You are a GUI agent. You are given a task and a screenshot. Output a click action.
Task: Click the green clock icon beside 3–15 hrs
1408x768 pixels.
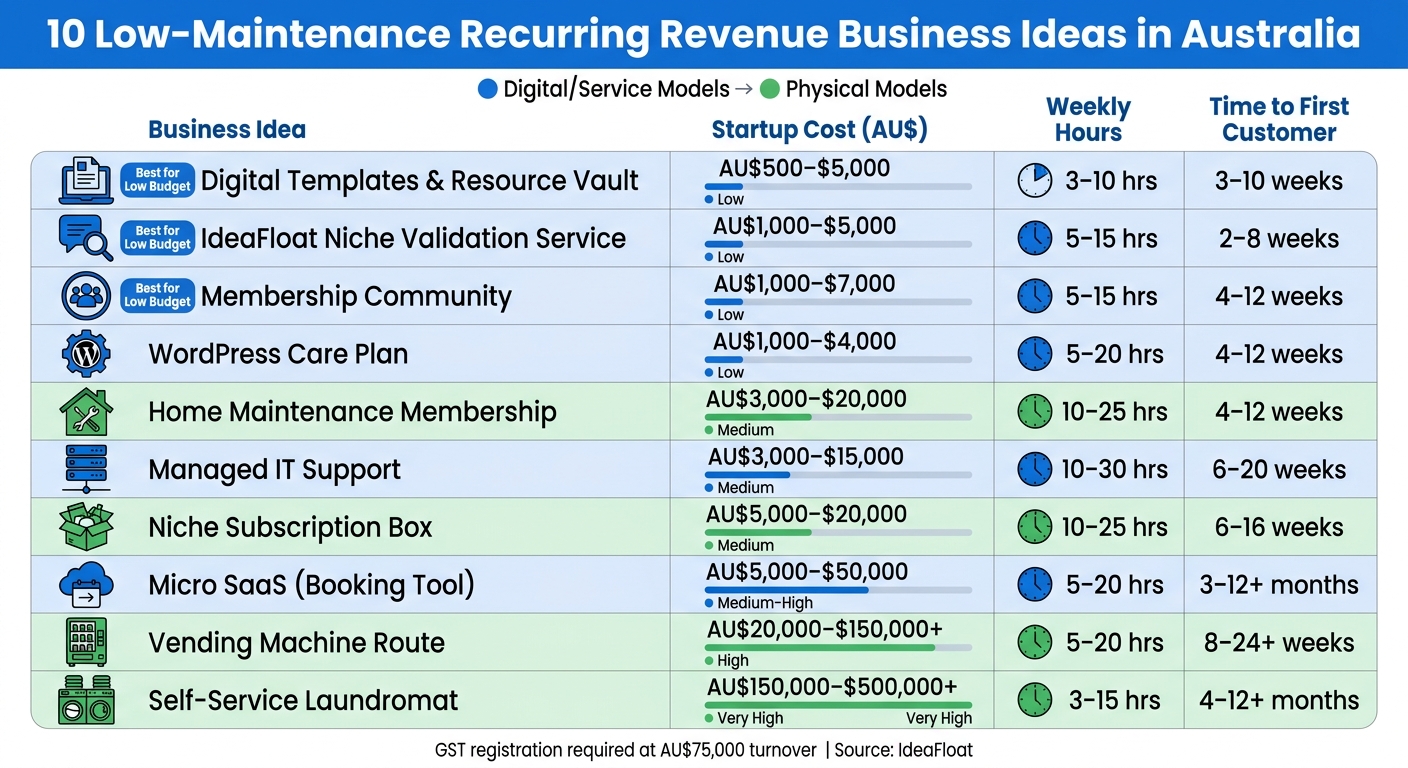[x=1035, y=700]
